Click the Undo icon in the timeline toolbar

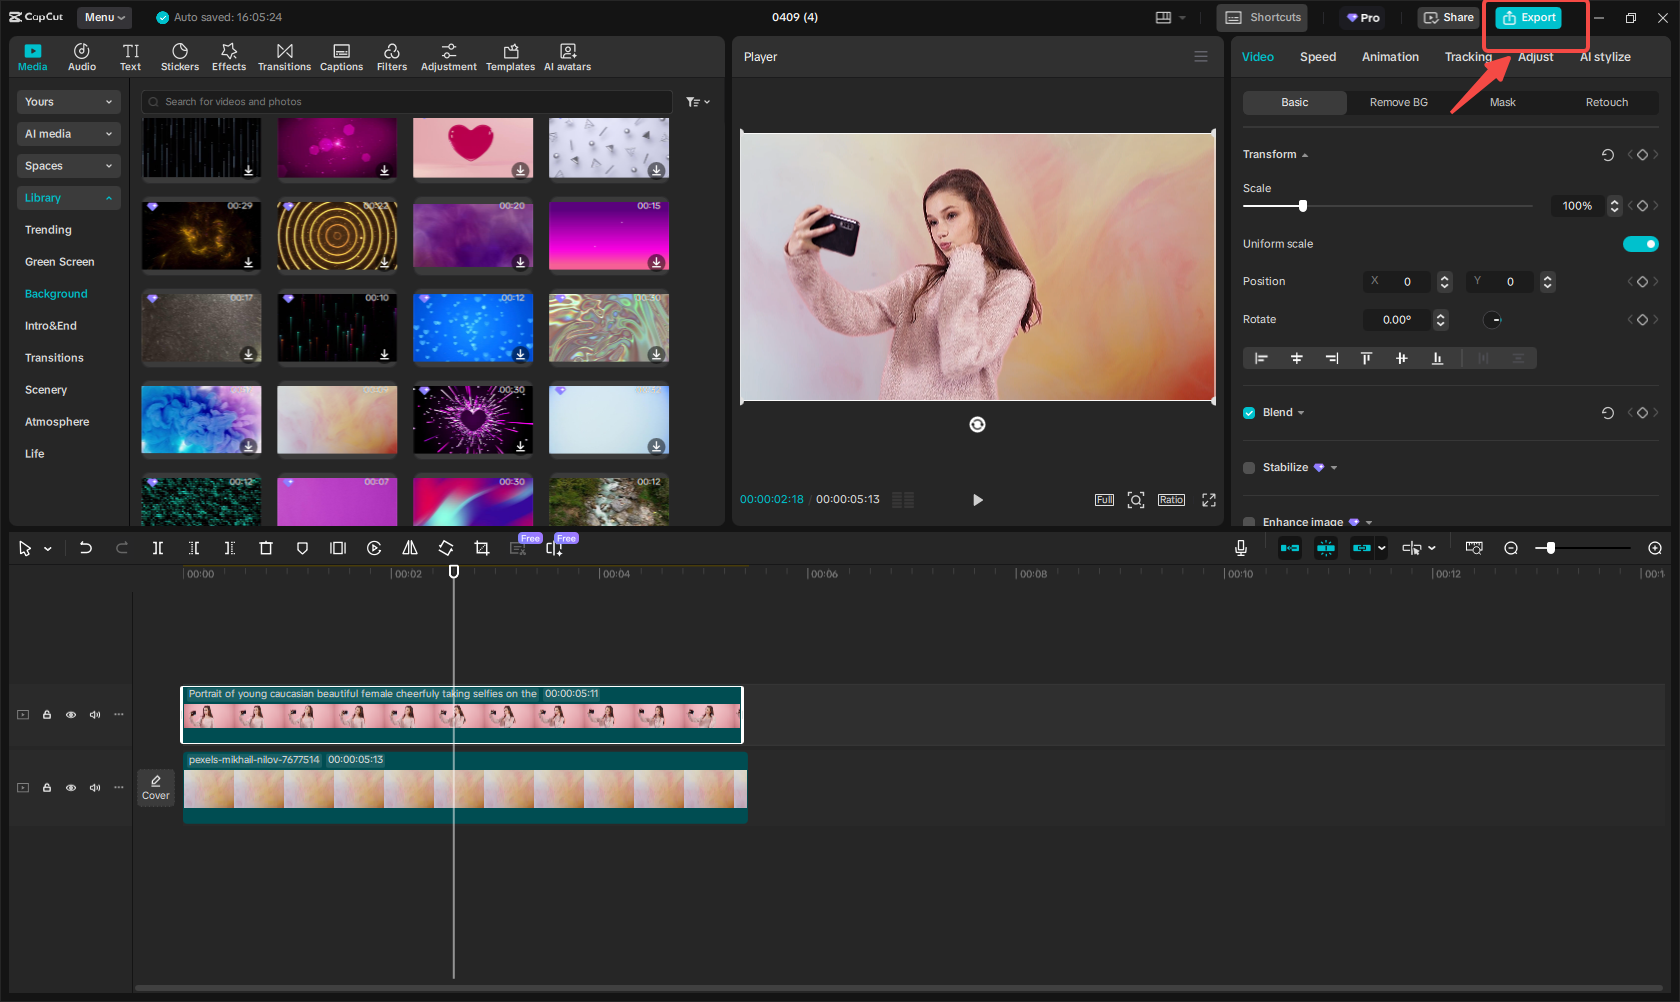tap(85, 548)
